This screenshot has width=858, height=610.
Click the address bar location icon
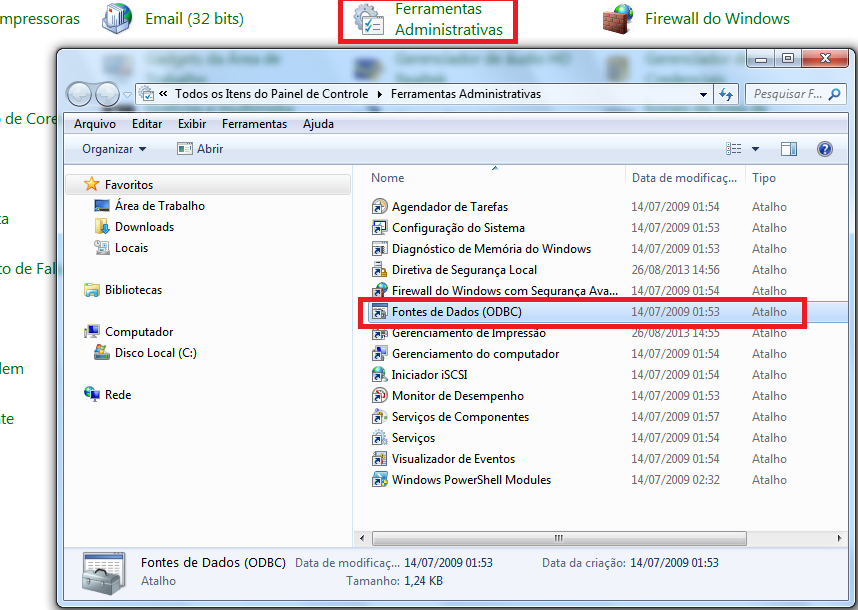tap(146, 94)
